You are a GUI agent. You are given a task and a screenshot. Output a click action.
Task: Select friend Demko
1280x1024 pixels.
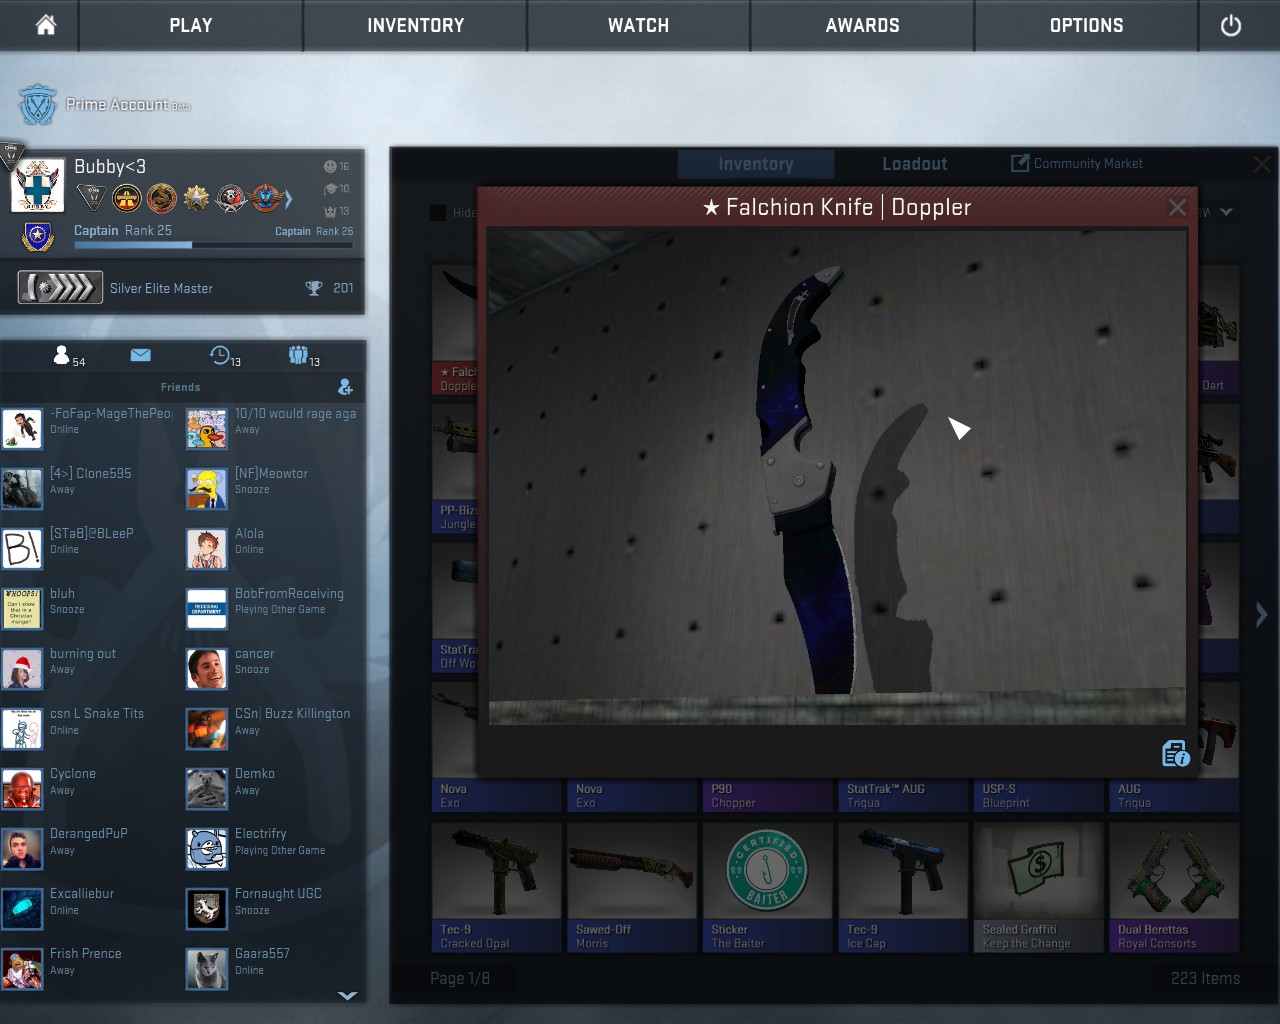[x=274, y=788]
